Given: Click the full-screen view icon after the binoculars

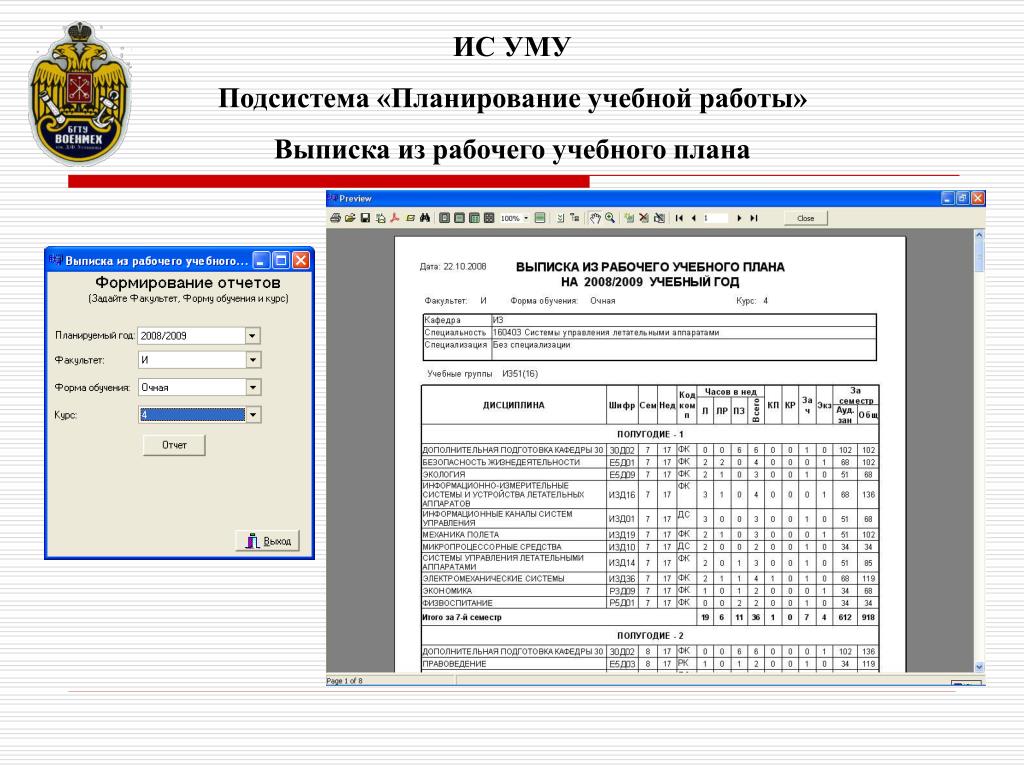Looking at the screenshot, I should click(444, 218).
